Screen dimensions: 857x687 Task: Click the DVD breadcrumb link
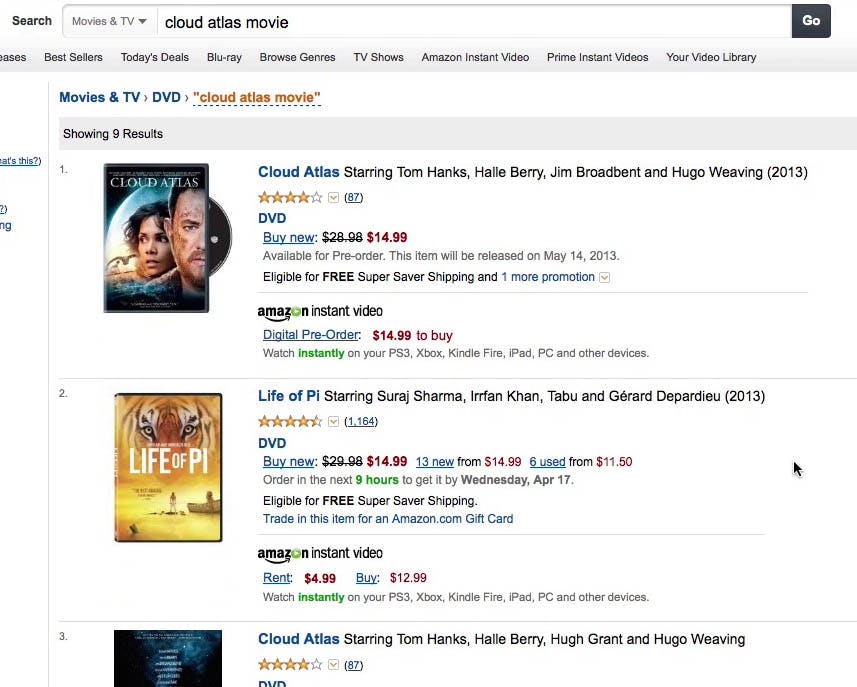click(166, 97)
